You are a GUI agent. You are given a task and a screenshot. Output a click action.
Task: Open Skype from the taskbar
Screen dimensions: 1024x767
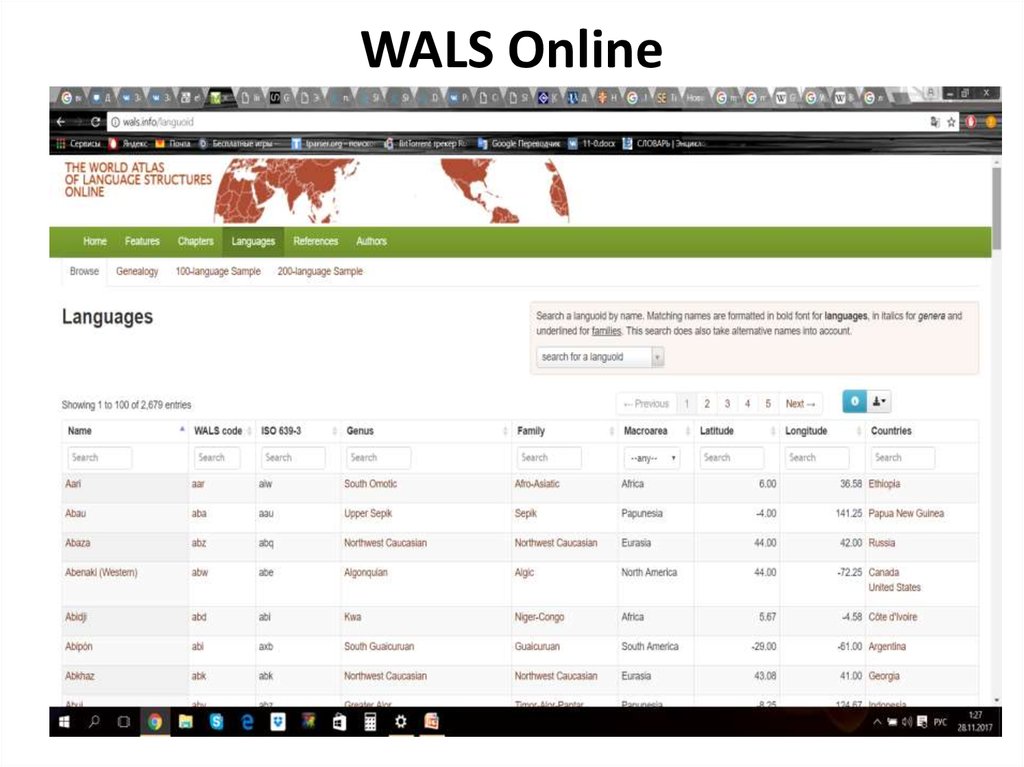216,720
